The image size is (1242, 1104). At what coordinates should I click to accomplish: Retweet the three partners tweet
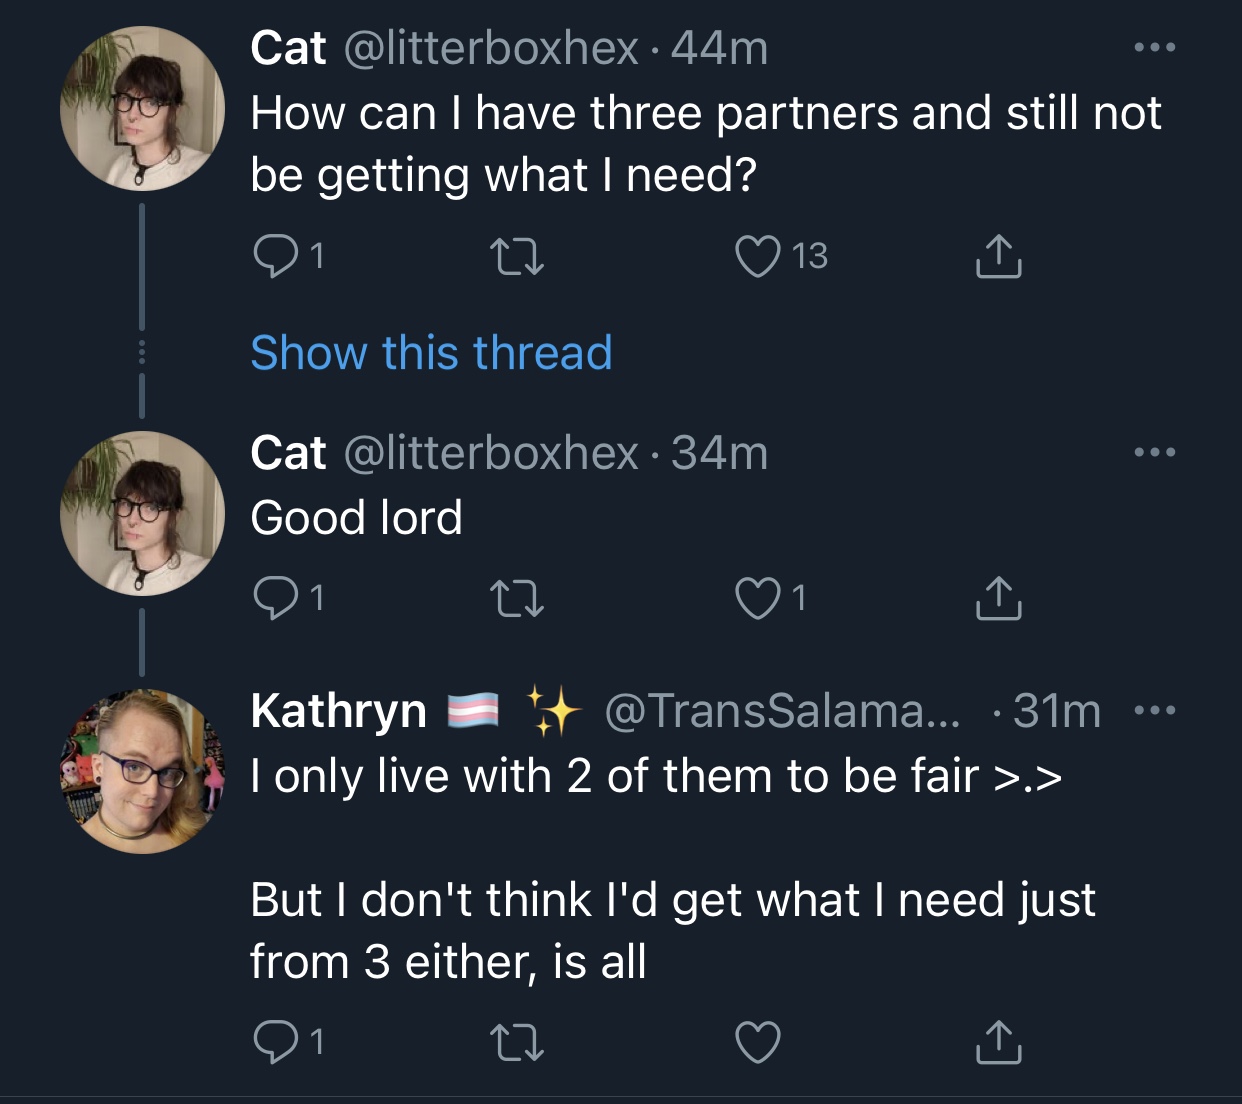tap(519, 257)
